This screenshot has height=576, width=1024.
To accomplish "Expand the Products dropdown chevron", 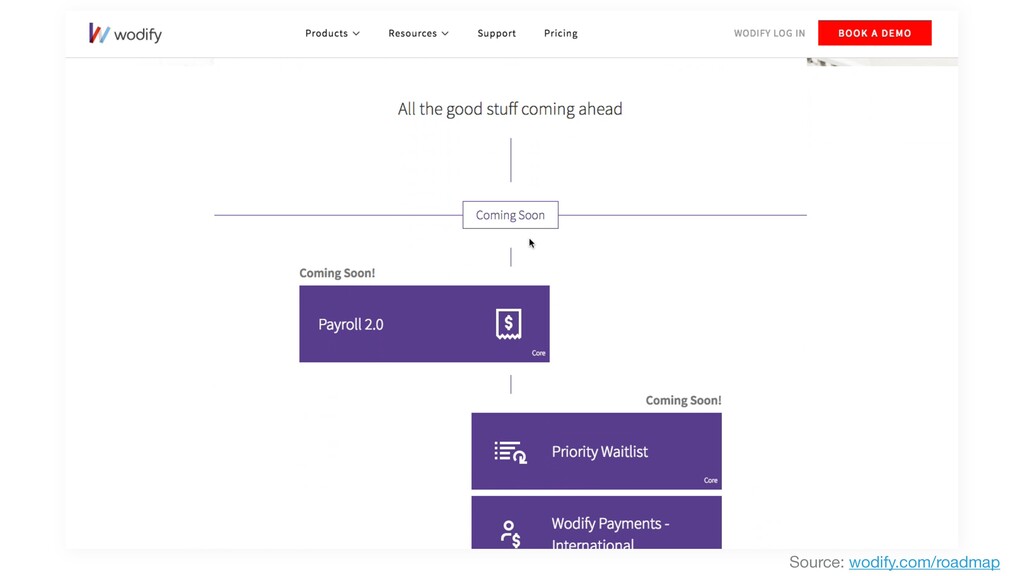I will (x=356, y=33).
